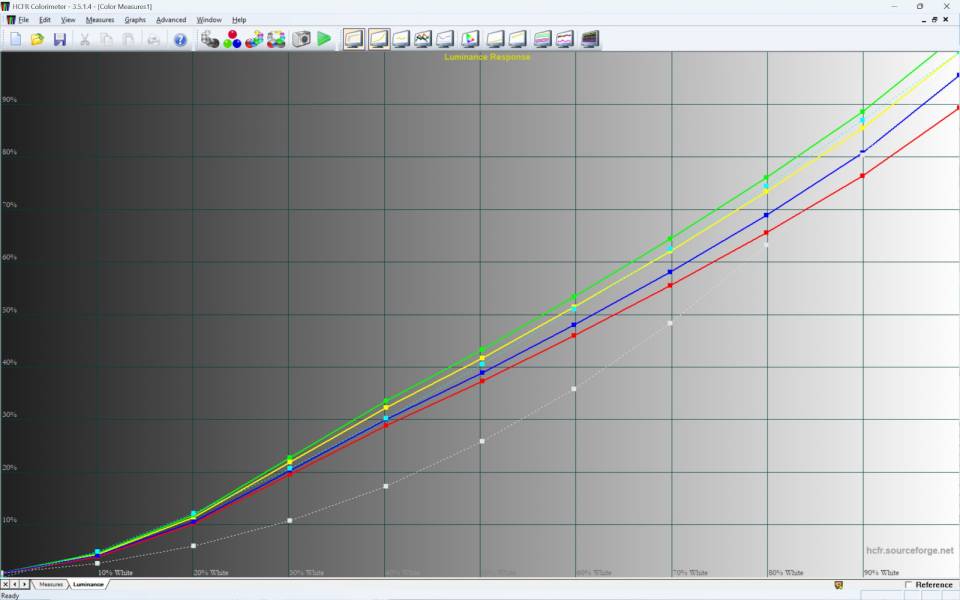Image resolution: width=960 pixels, height=600 pixels.
Task: Open the Help menu
Action: [x=239, y=20]
